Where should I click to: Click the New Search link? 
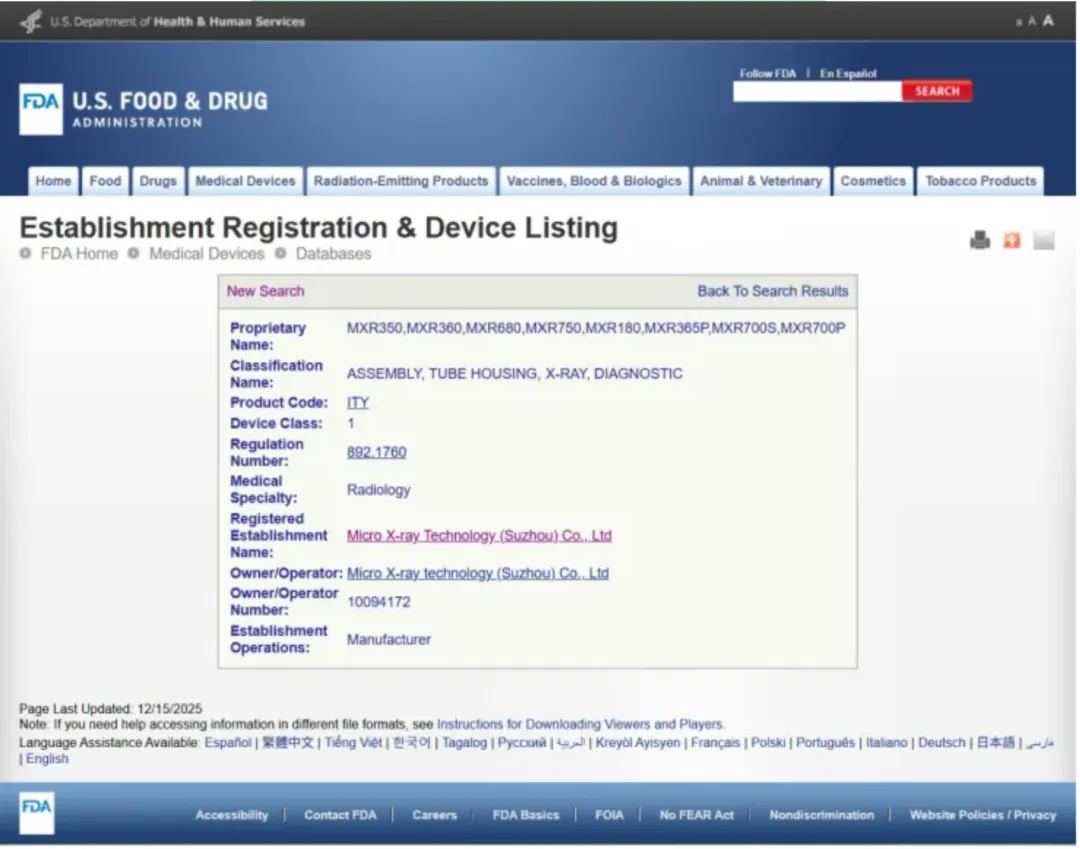click(x=265, y=291)
